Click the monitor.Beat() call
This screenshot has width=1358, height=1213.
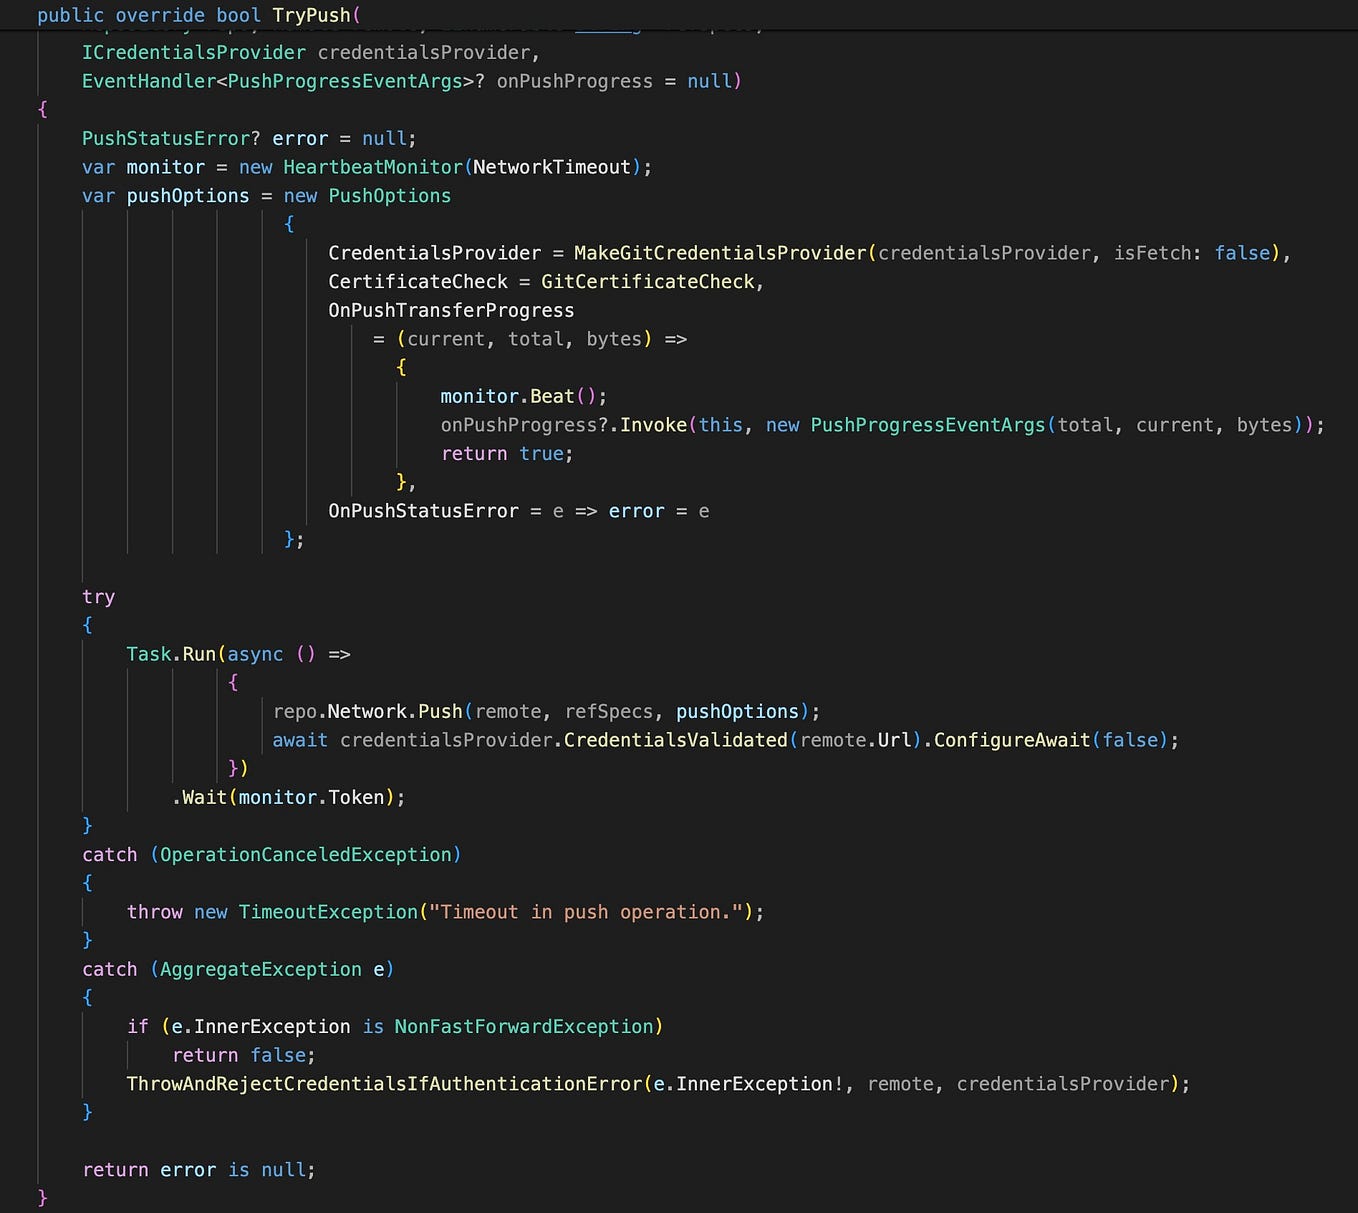click(524, 396)
